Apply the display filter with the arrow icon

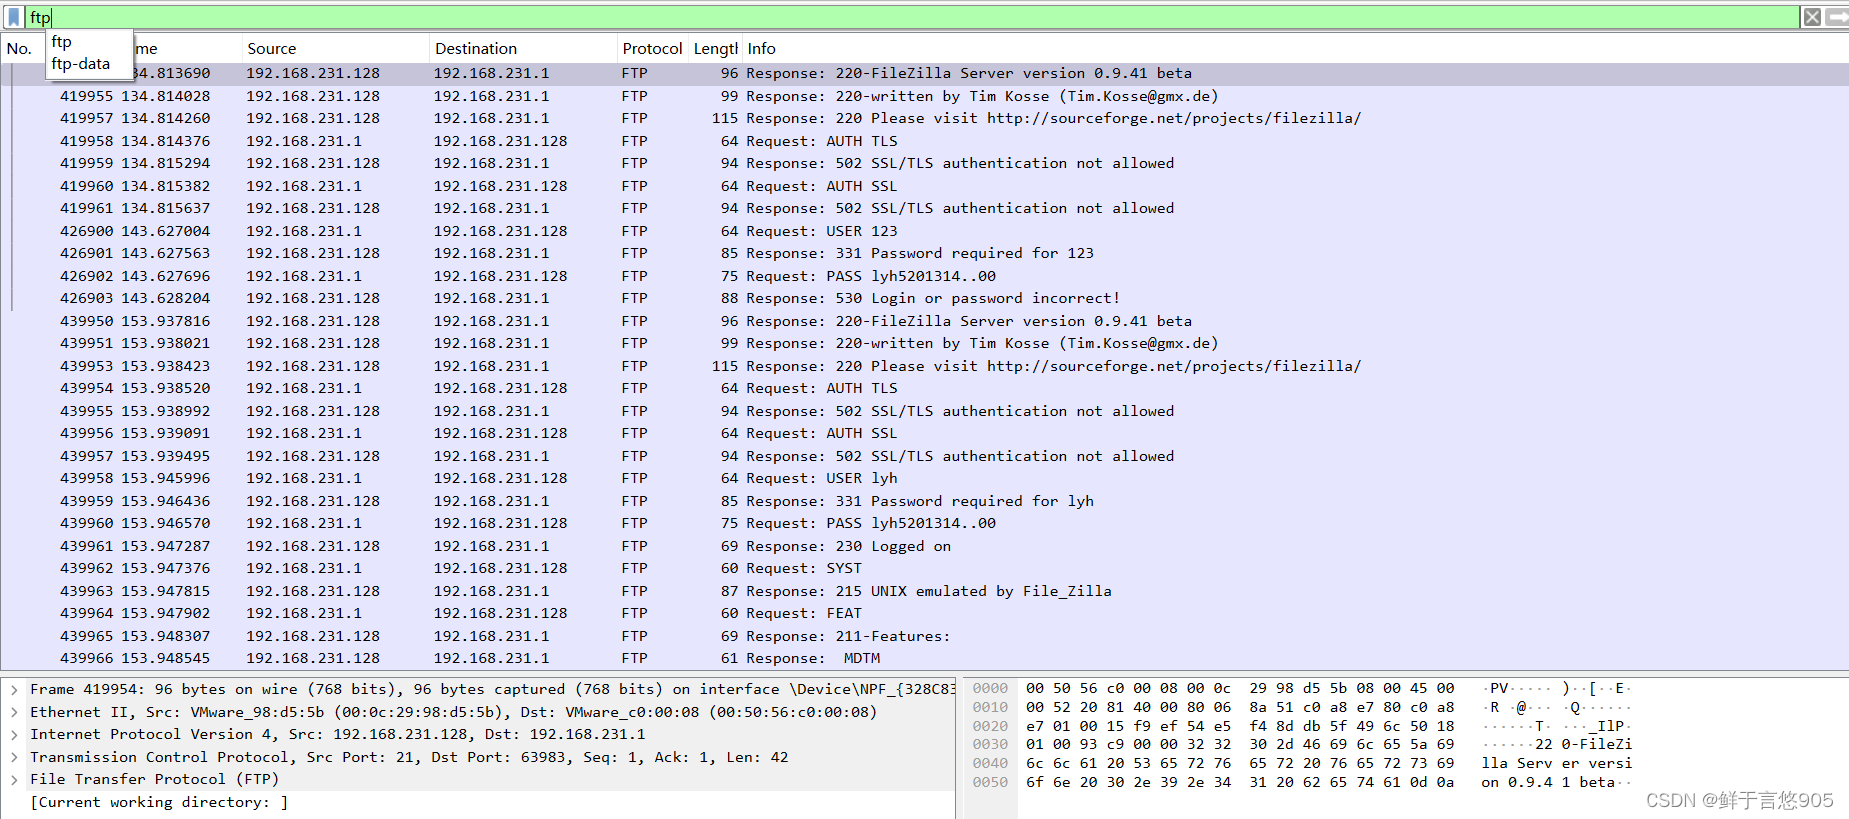(x=1838, y=17)
